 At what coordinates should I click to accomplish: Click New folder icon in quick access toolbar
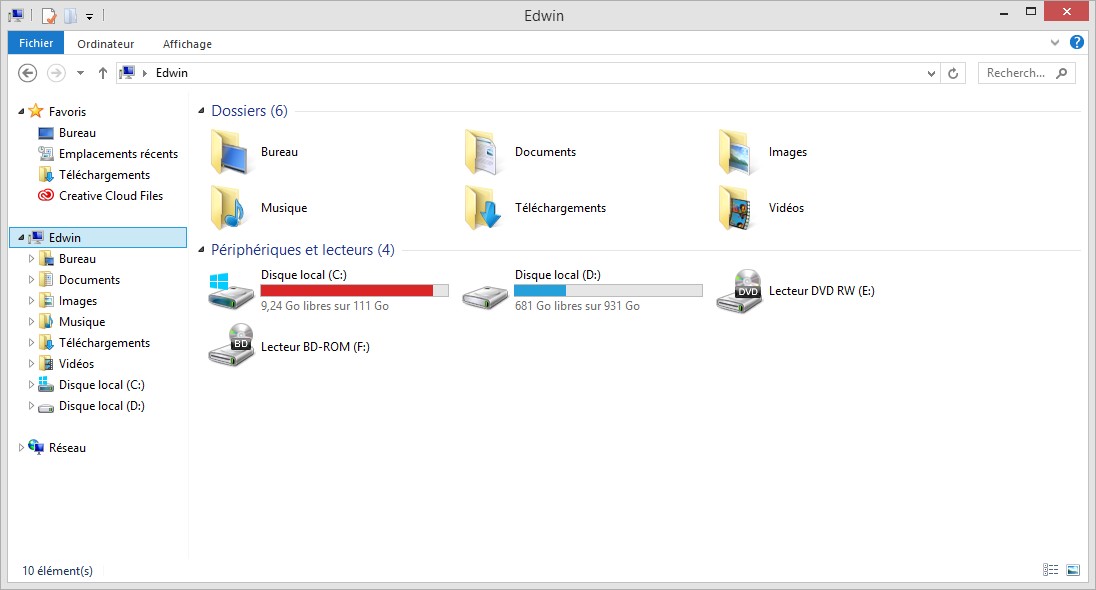point(71,15)
